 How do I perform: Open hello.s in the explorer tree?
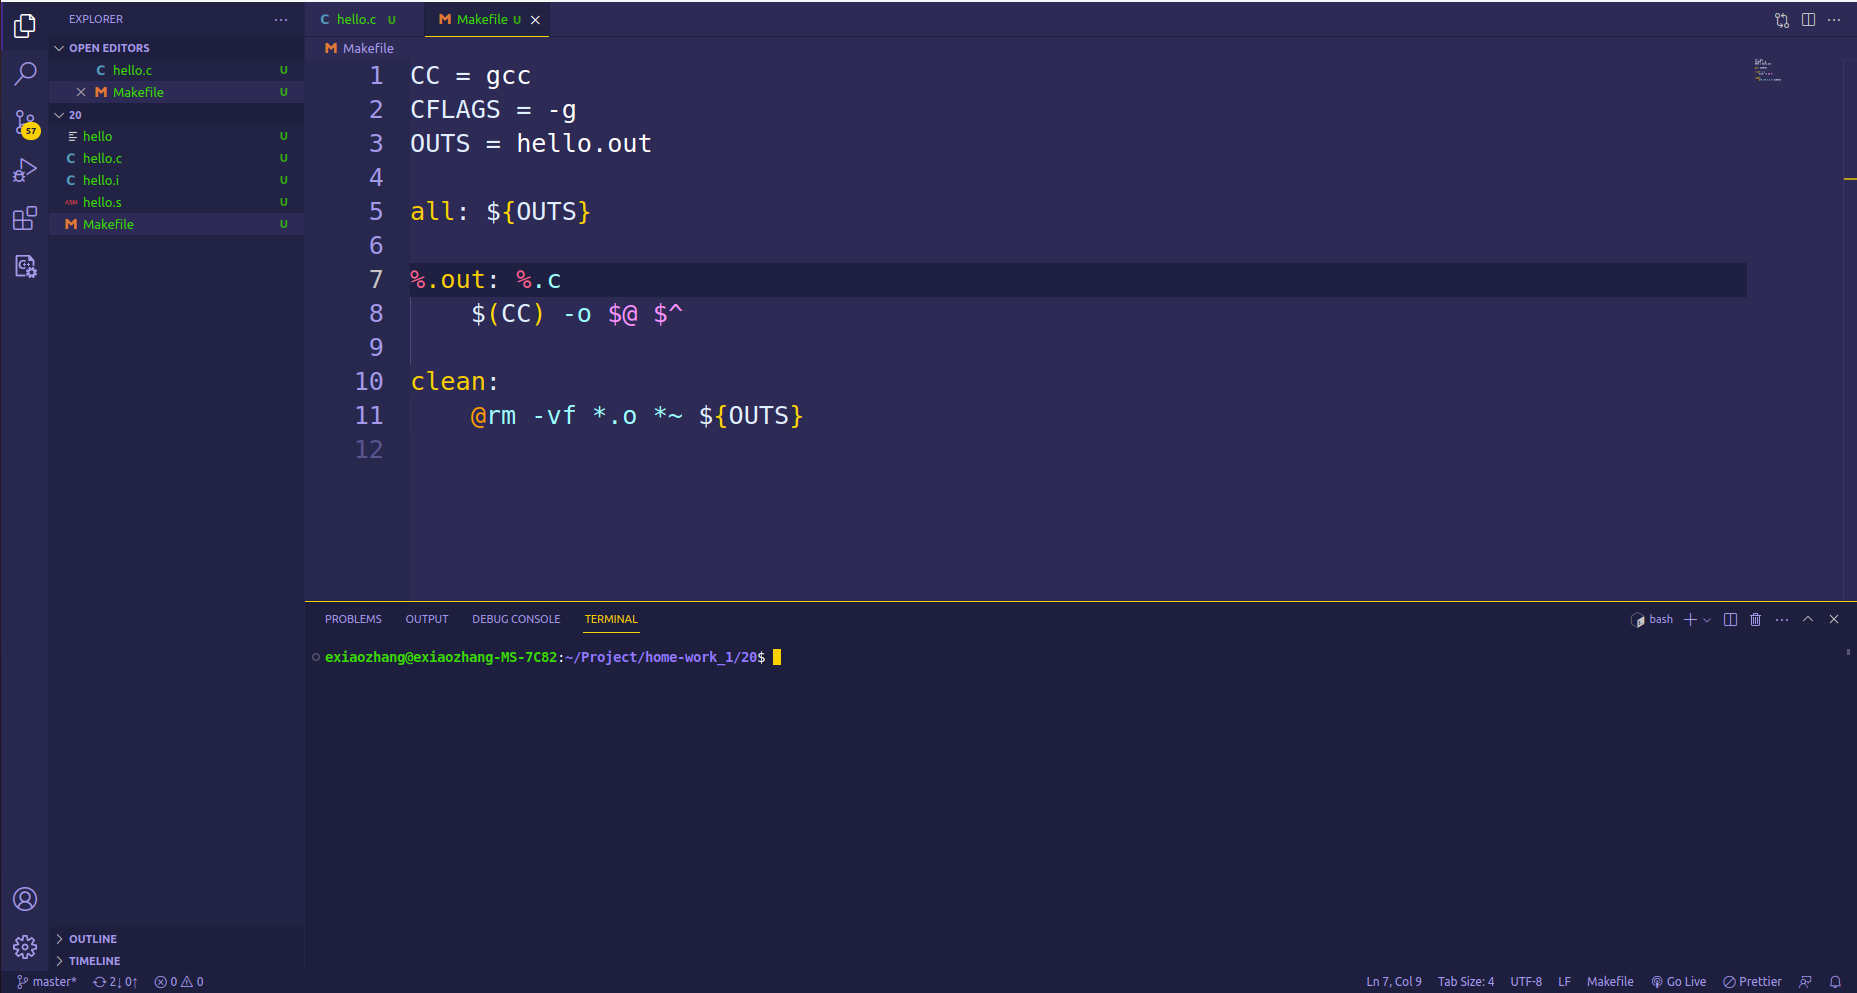click(x=102, y=203)
